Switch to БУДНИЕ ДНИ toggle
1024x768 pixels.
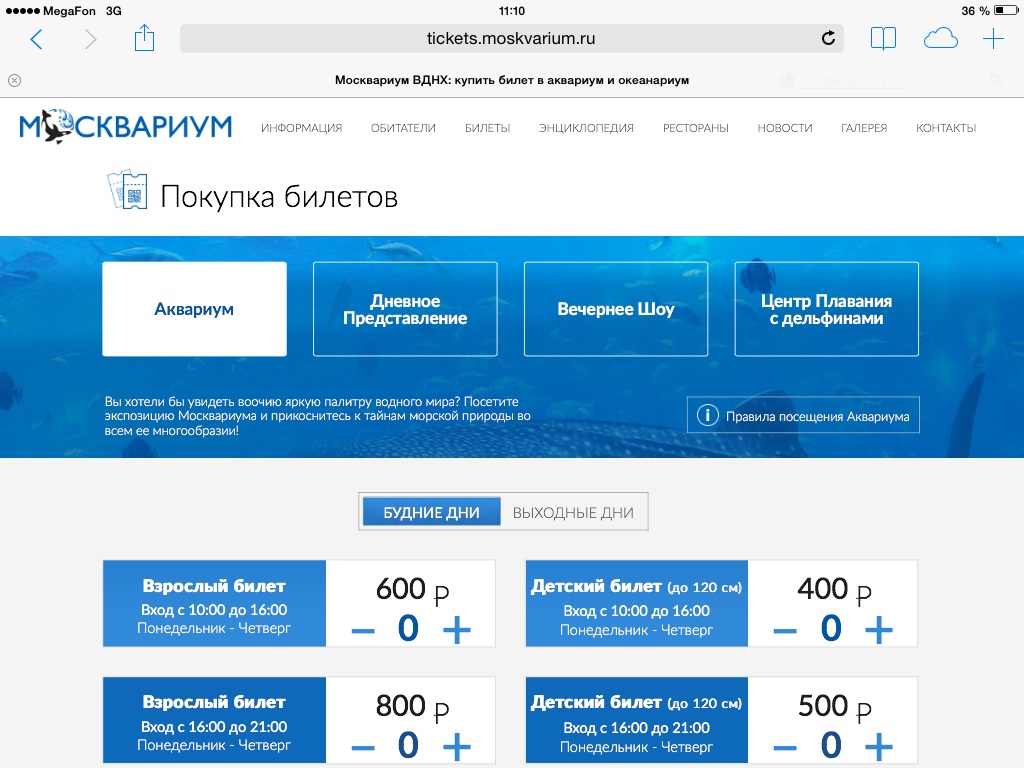(431, 512)
